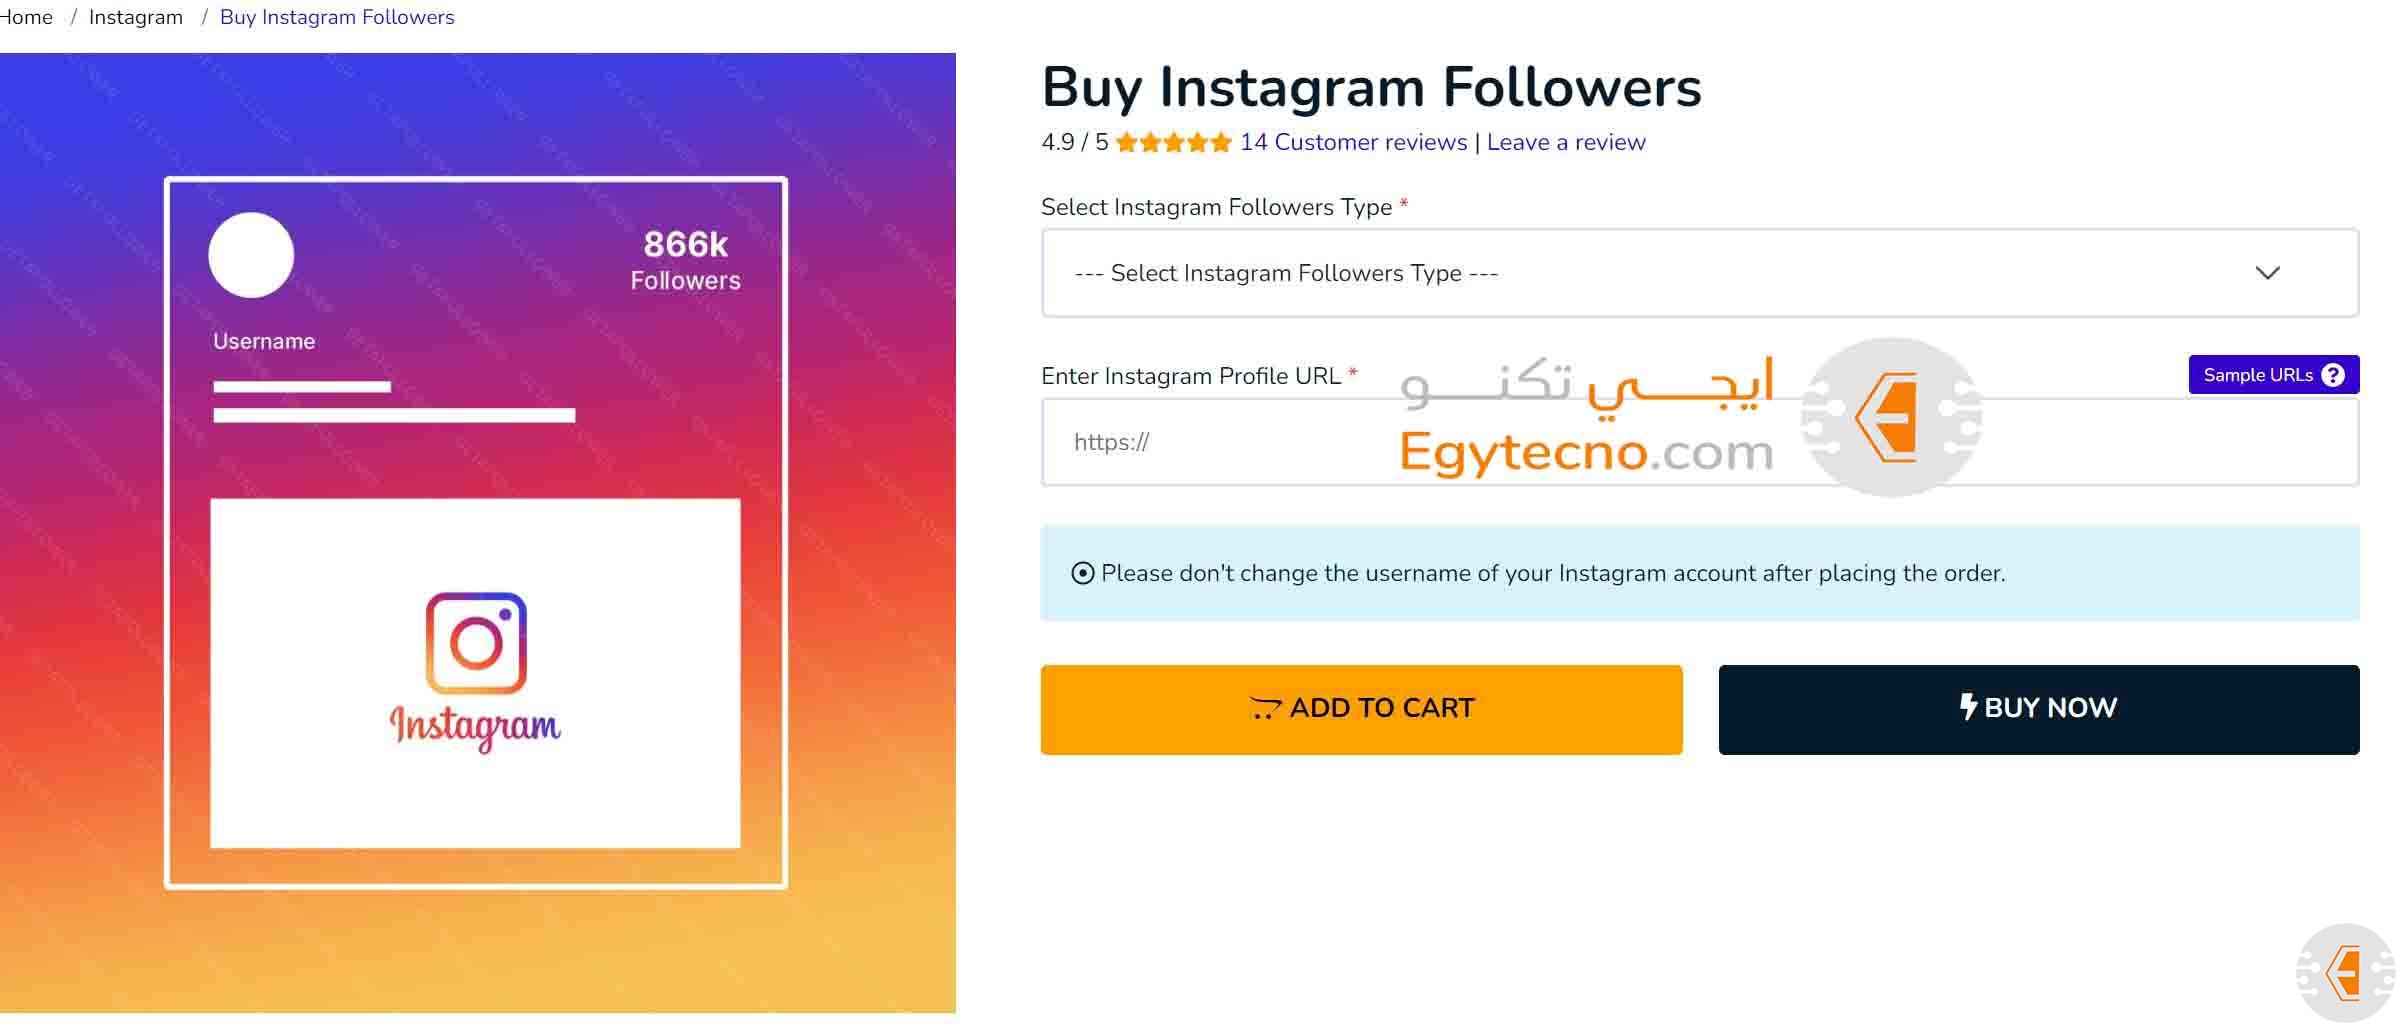Viewport: 2406px width, 1033px height.
Task: Click the Instagram camera logo
Action: point(476,643)
